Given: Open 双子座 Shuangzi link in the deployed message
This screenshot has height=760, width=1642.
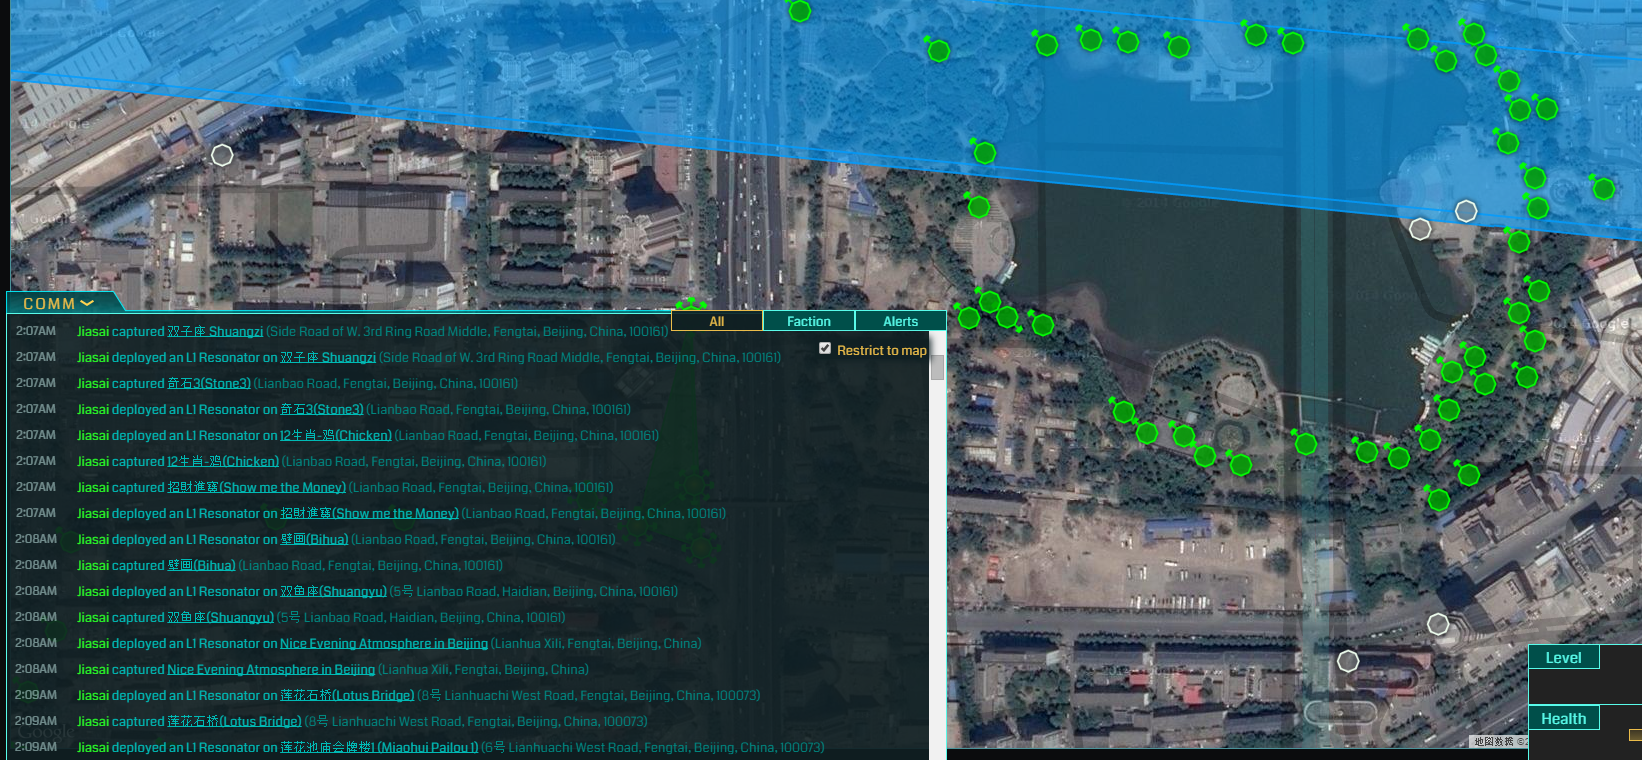Looking at the screenshot, I should [328, 357].
